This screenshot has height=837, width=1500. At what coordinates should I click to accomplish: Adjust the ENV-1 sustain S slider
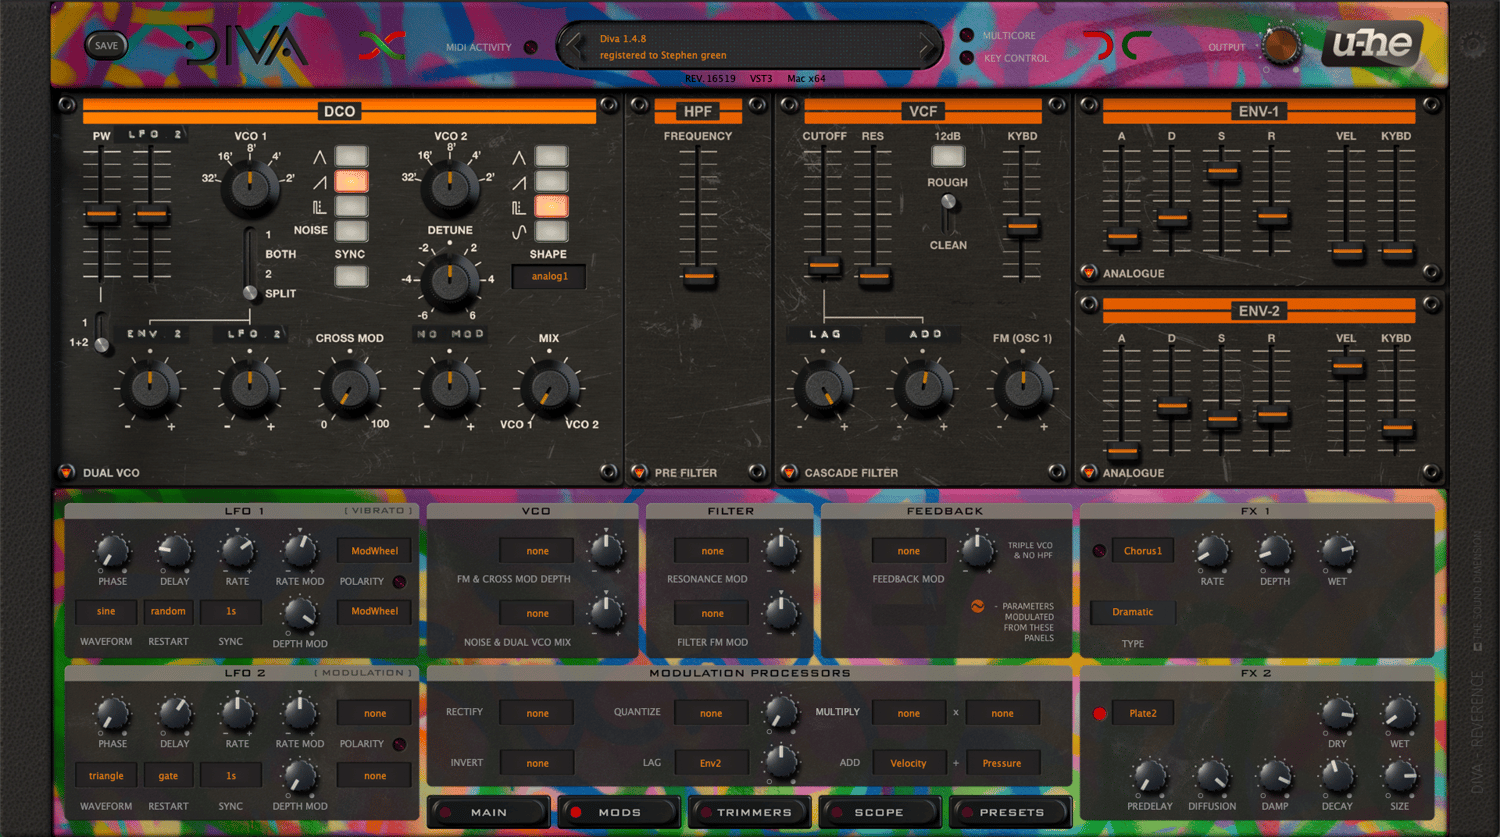click(x=1222, y=171)
